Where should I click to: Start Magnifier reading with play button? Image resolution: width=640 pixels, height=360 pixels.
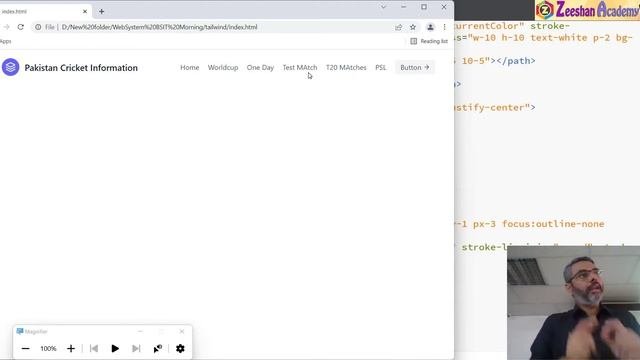[115, 349]
